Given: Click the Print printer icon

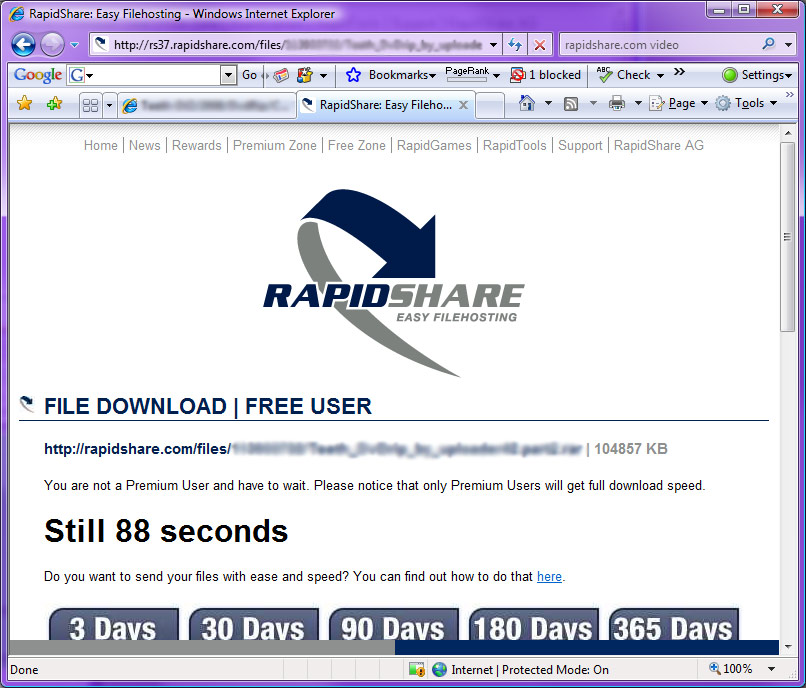Looking at the screenshot, I should 617,103.
